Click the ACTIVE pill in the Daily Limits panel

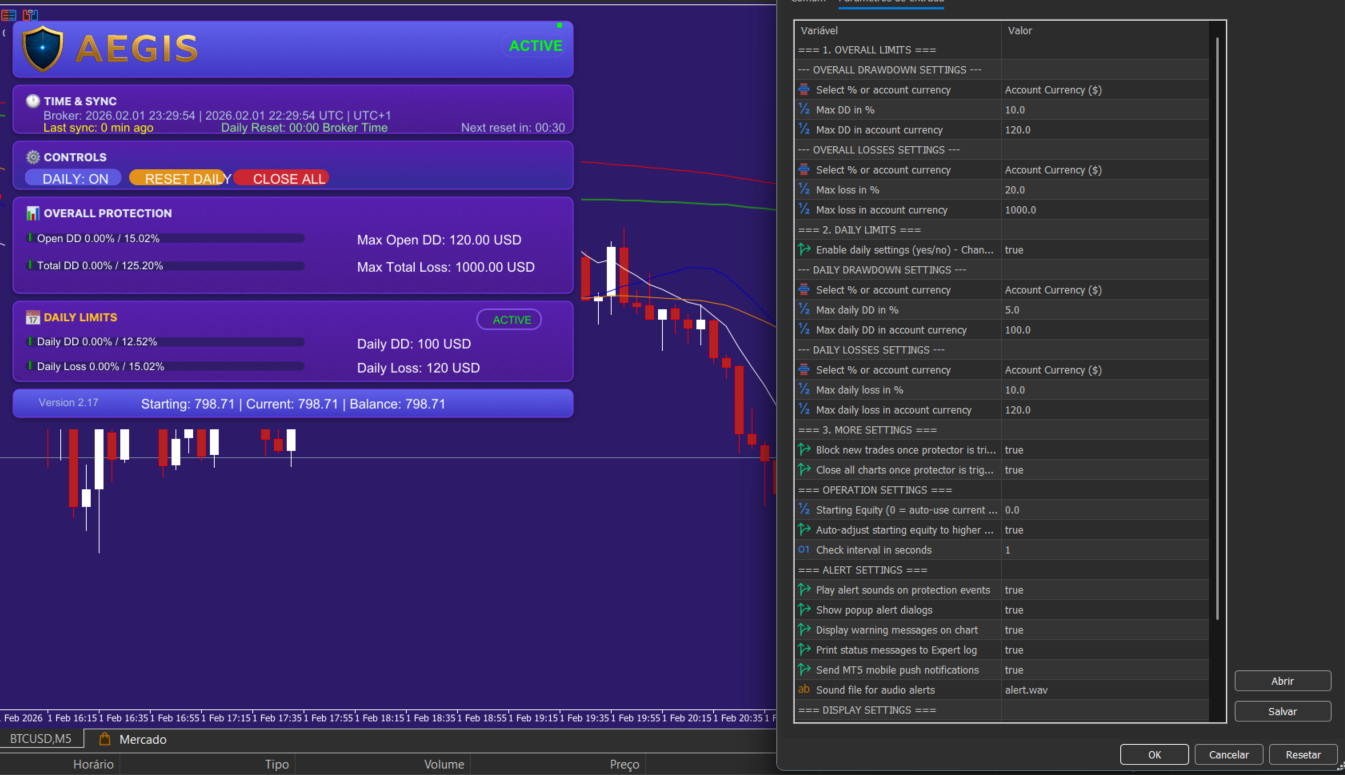click(510, 320)
